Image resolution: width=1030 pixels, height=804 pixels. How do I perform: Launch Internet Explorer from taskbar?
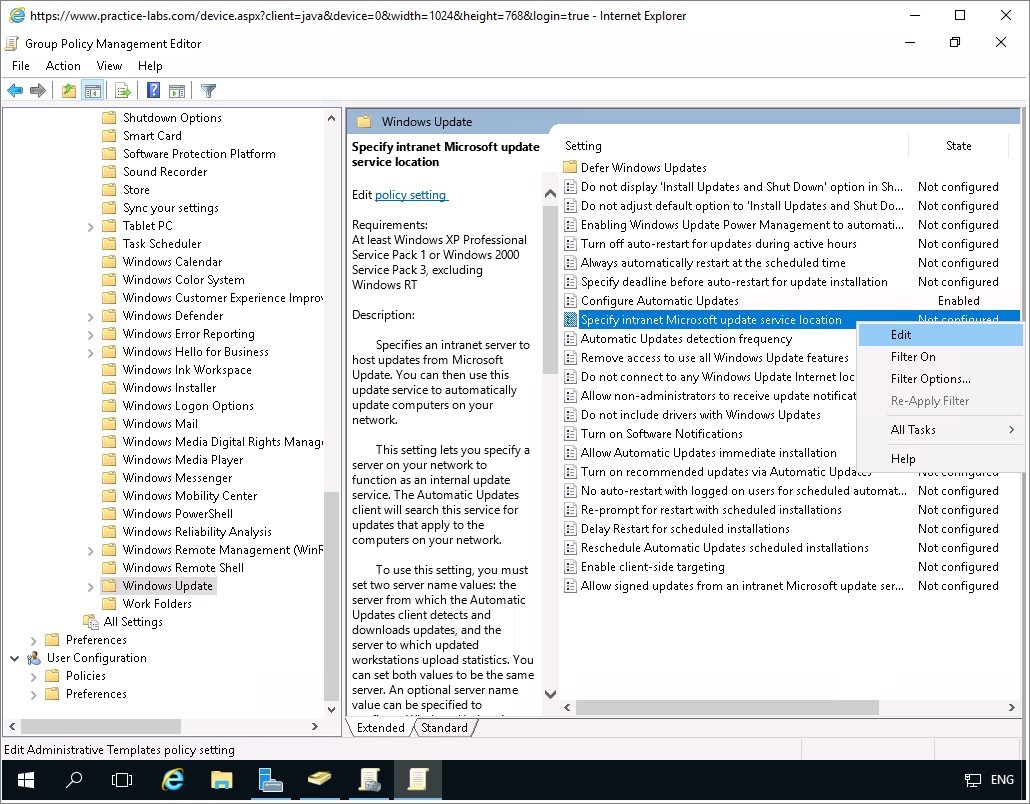click(173, 780)
